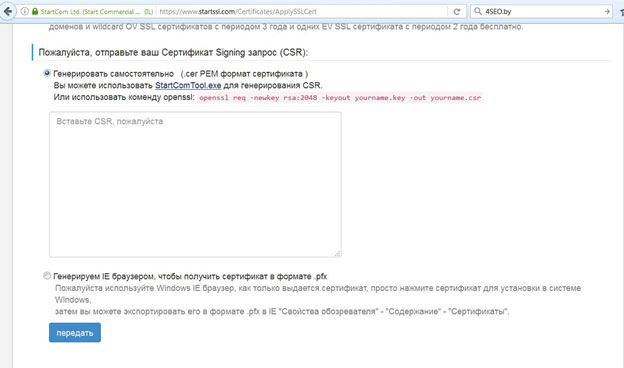Click the green padlock security icon

click(35, 12)
